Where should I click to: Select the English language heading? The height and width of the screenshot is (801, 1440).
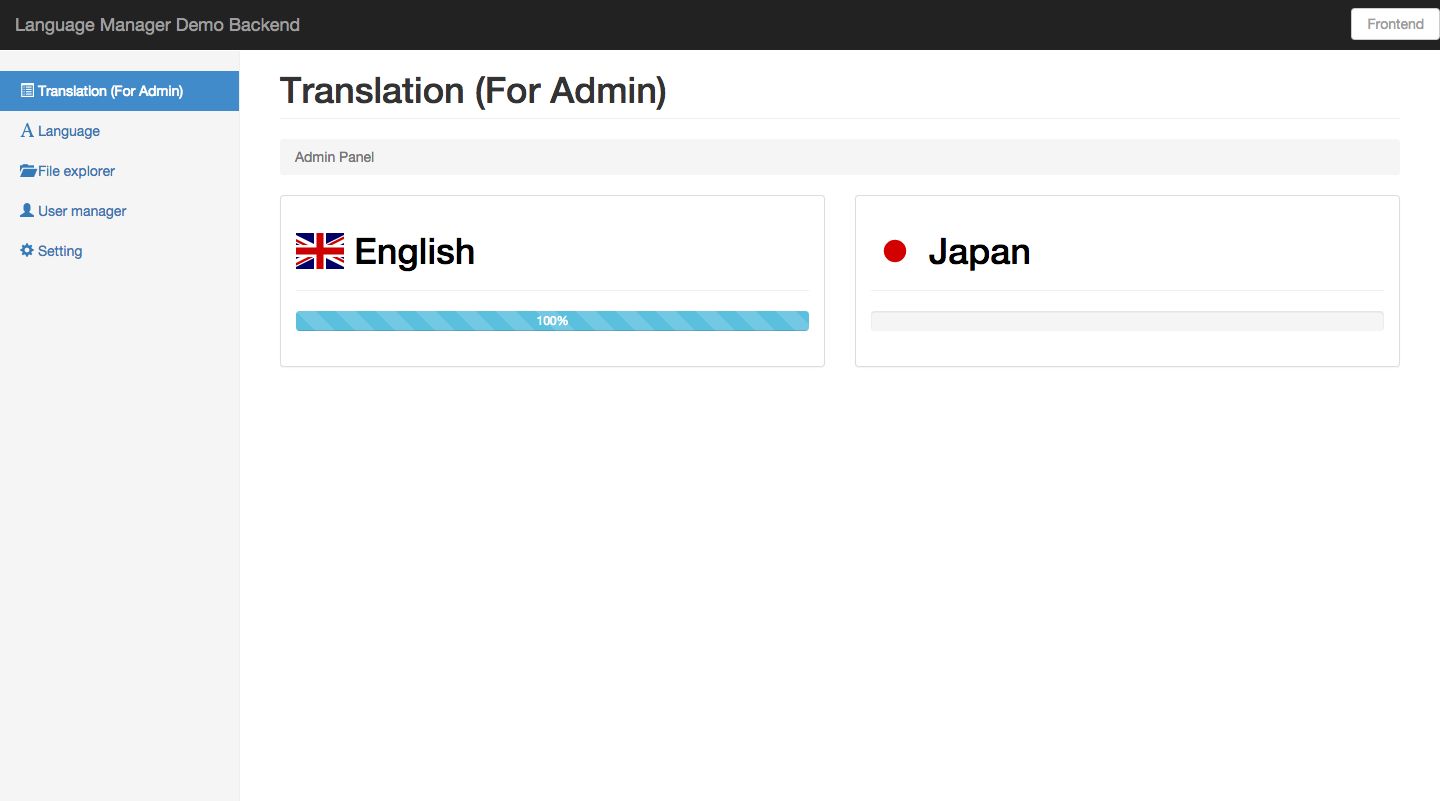click(414, 251)
